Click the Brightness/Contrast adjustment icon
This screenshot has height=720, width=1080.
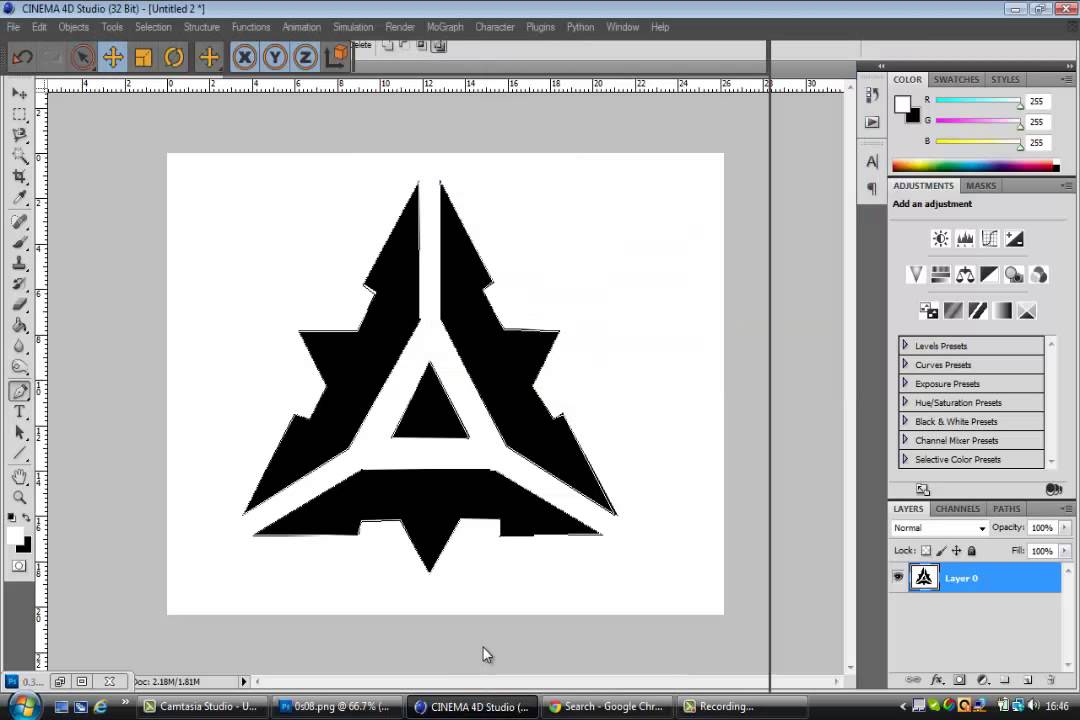[x=940, y=239]
